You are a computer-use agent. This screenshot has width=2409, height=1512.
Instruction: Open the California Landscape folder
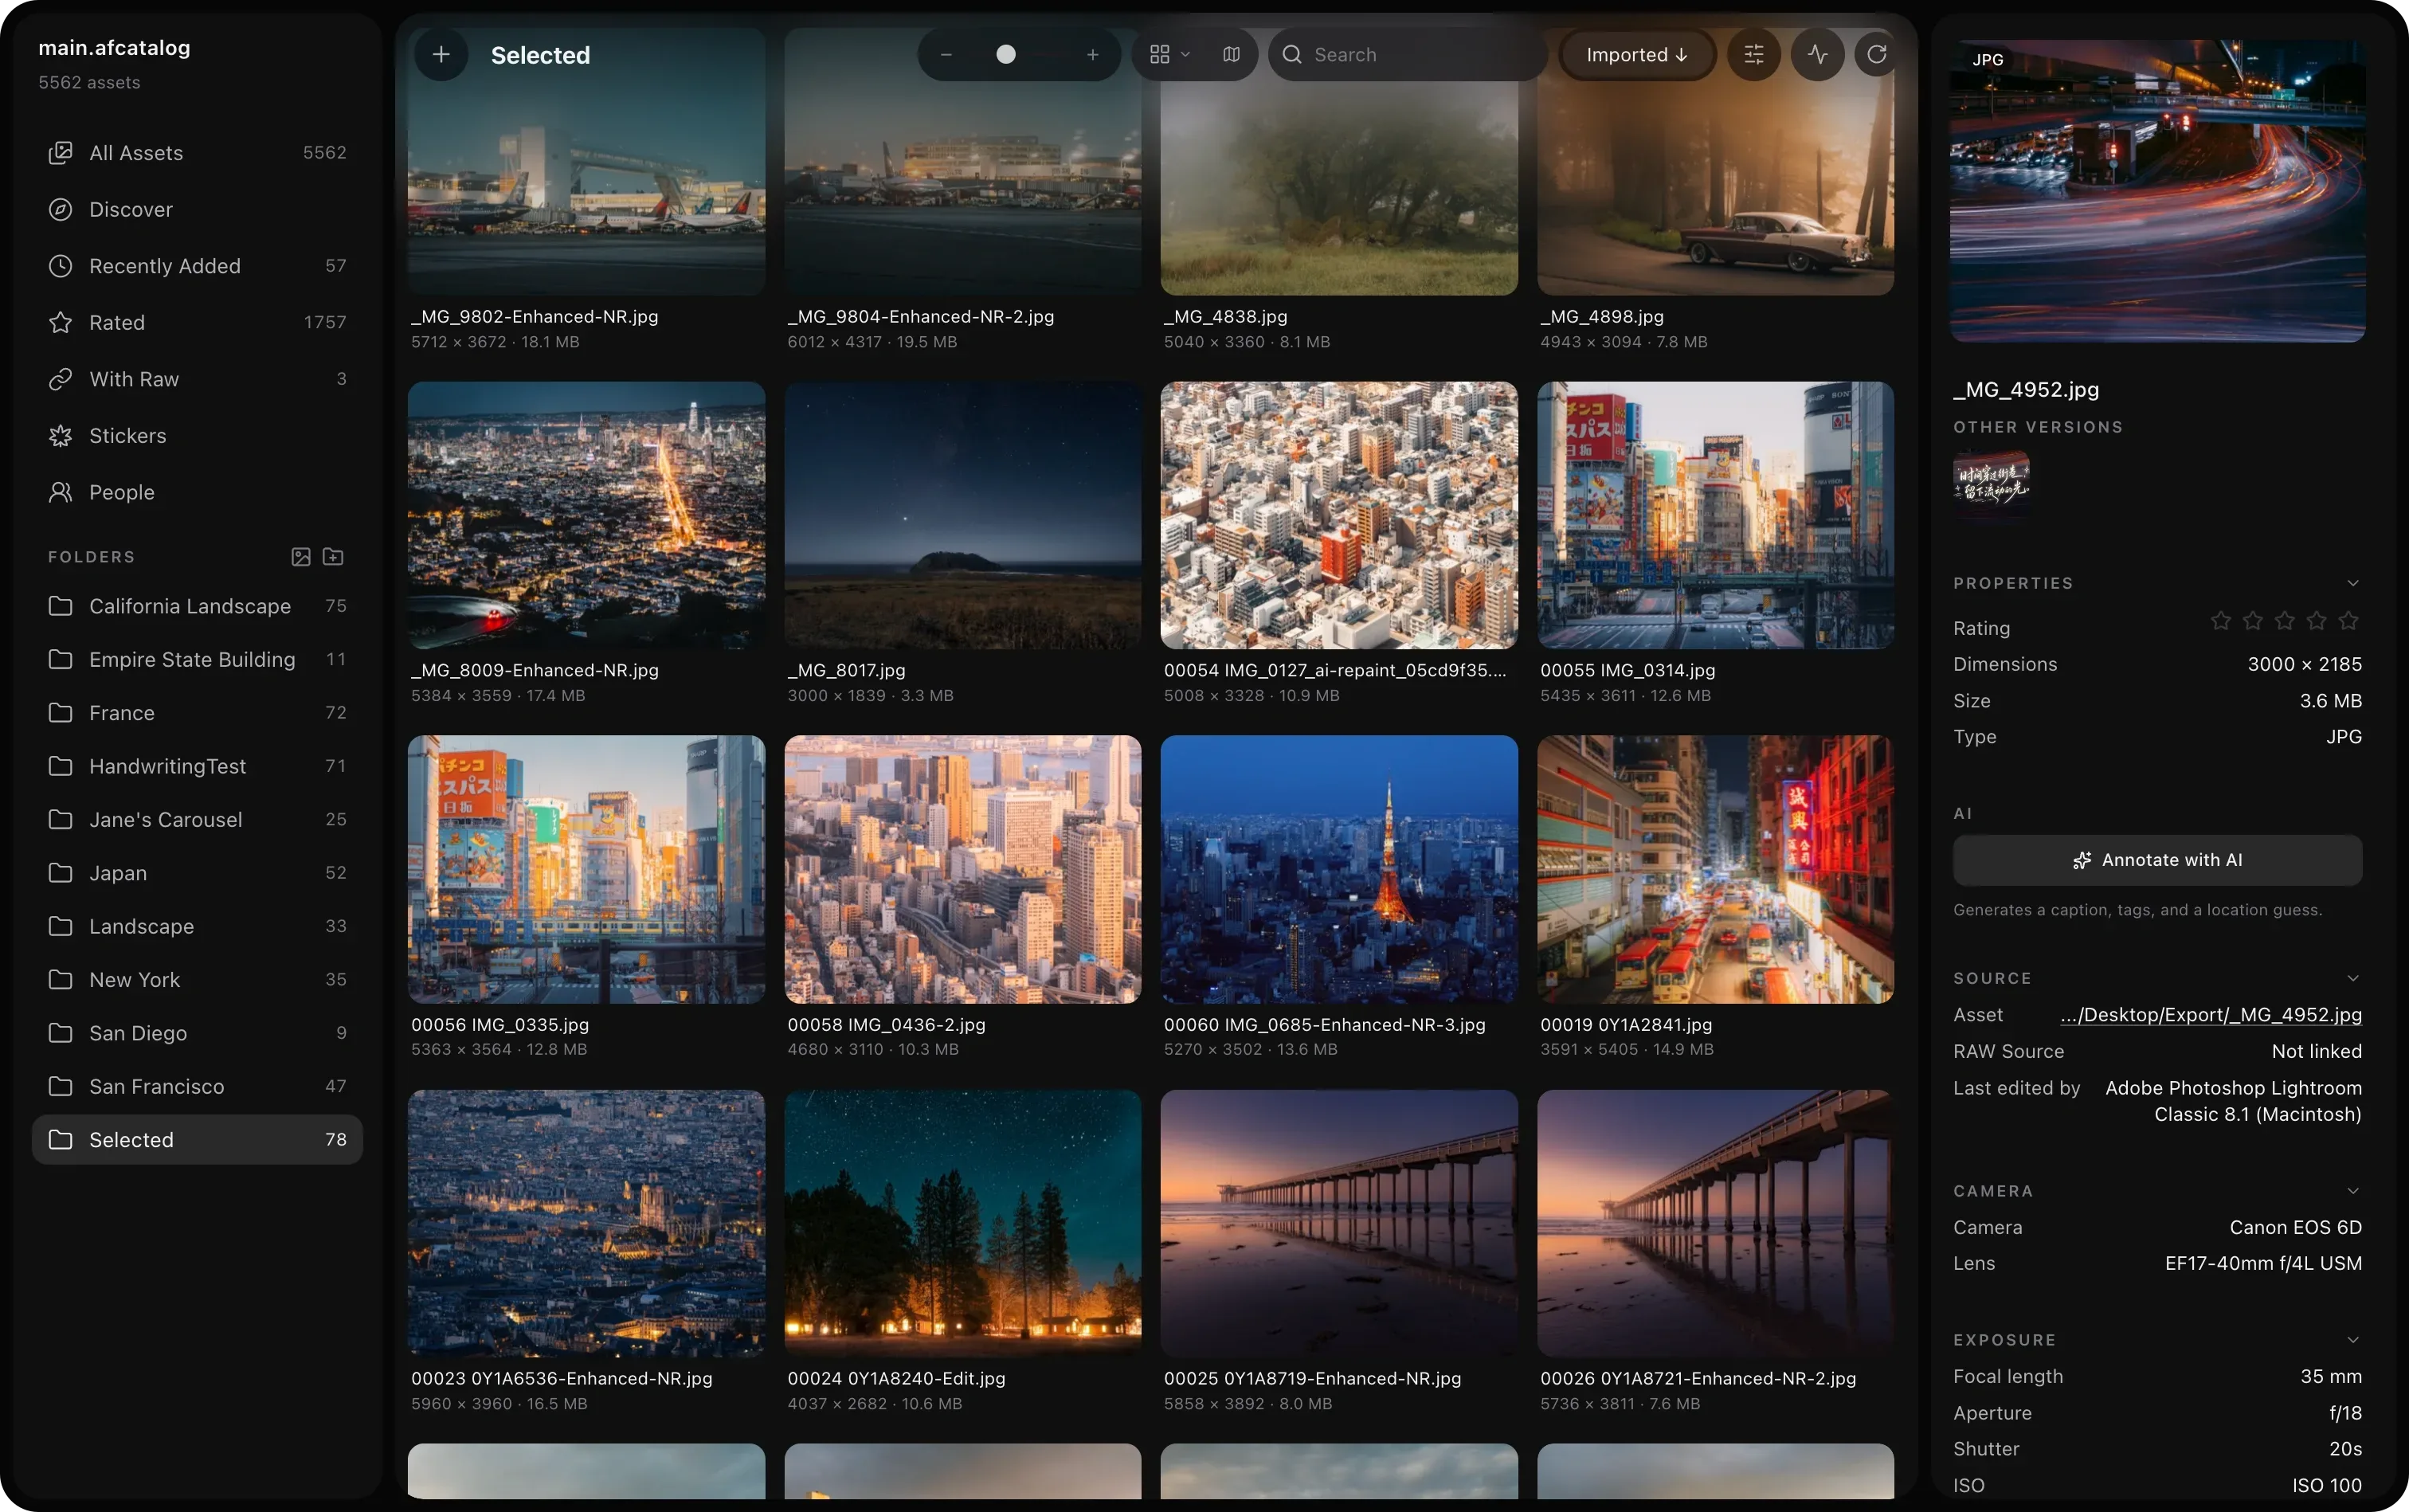coord(197,607)
